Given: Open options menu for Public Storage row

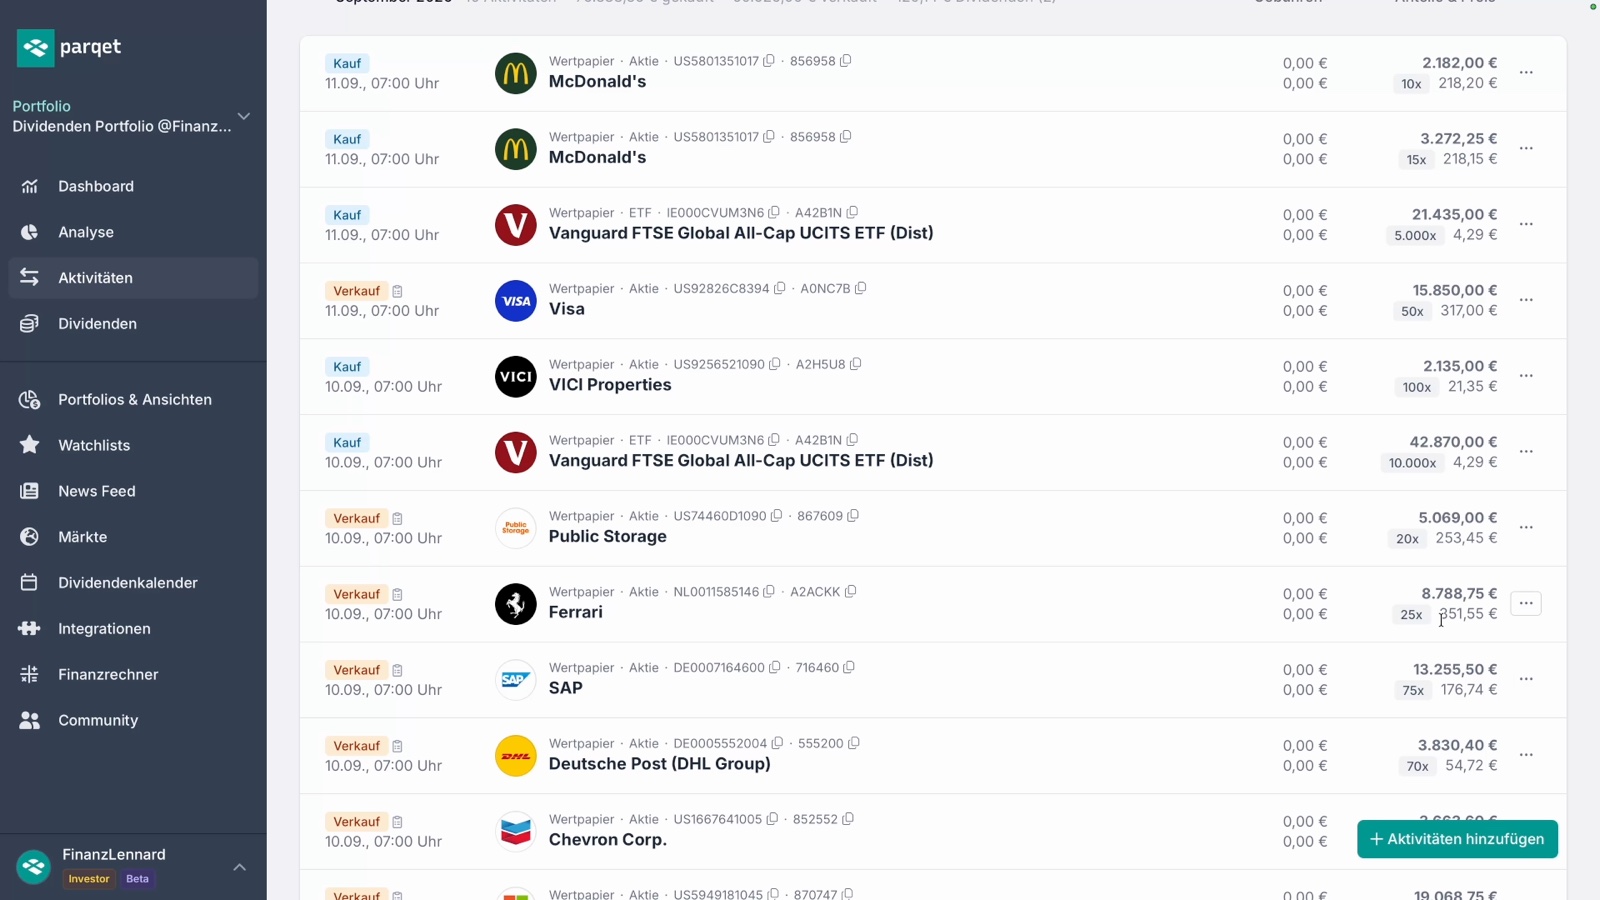Looking at the screenshot, I should (1526, 527).
